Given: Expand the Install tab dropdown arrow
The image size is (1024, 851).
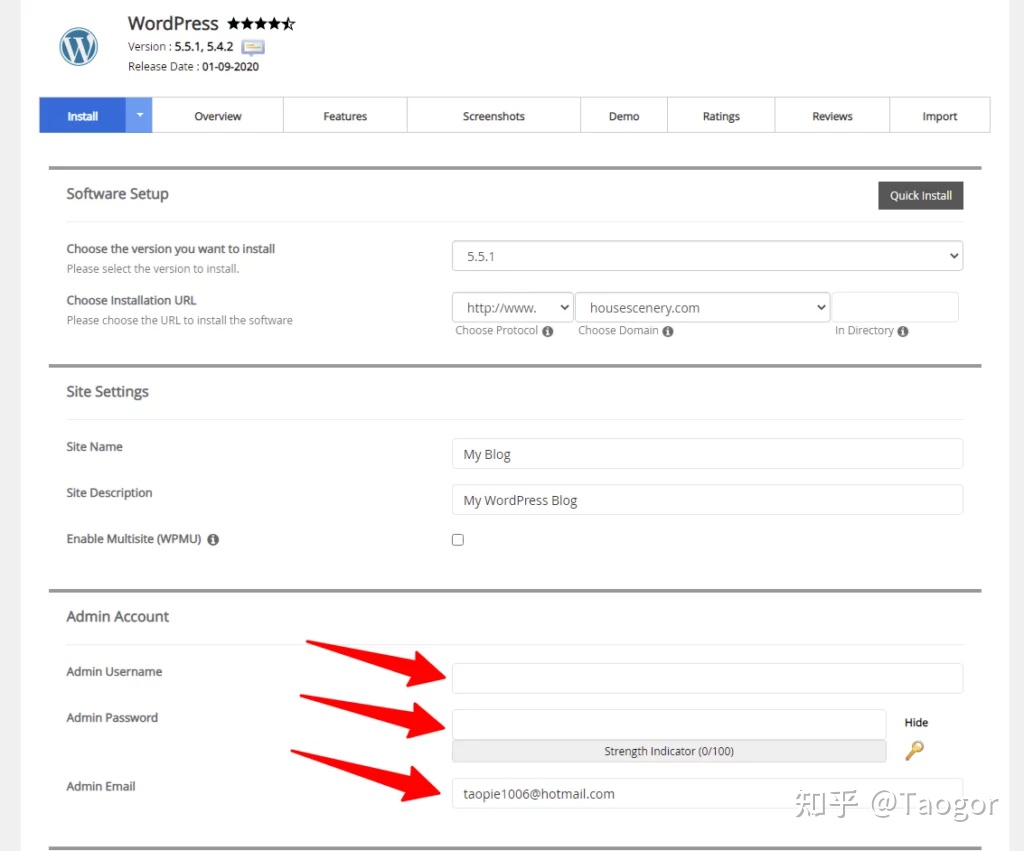Looking at the screenshot, I should click(139, 115).
